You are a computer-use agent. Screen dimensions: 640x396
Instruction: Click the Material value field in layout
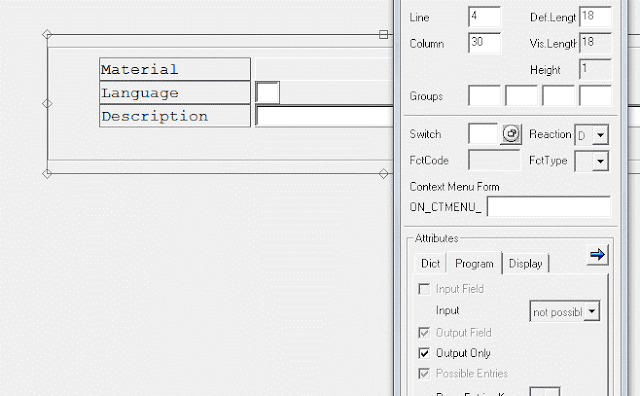point(324,69)
